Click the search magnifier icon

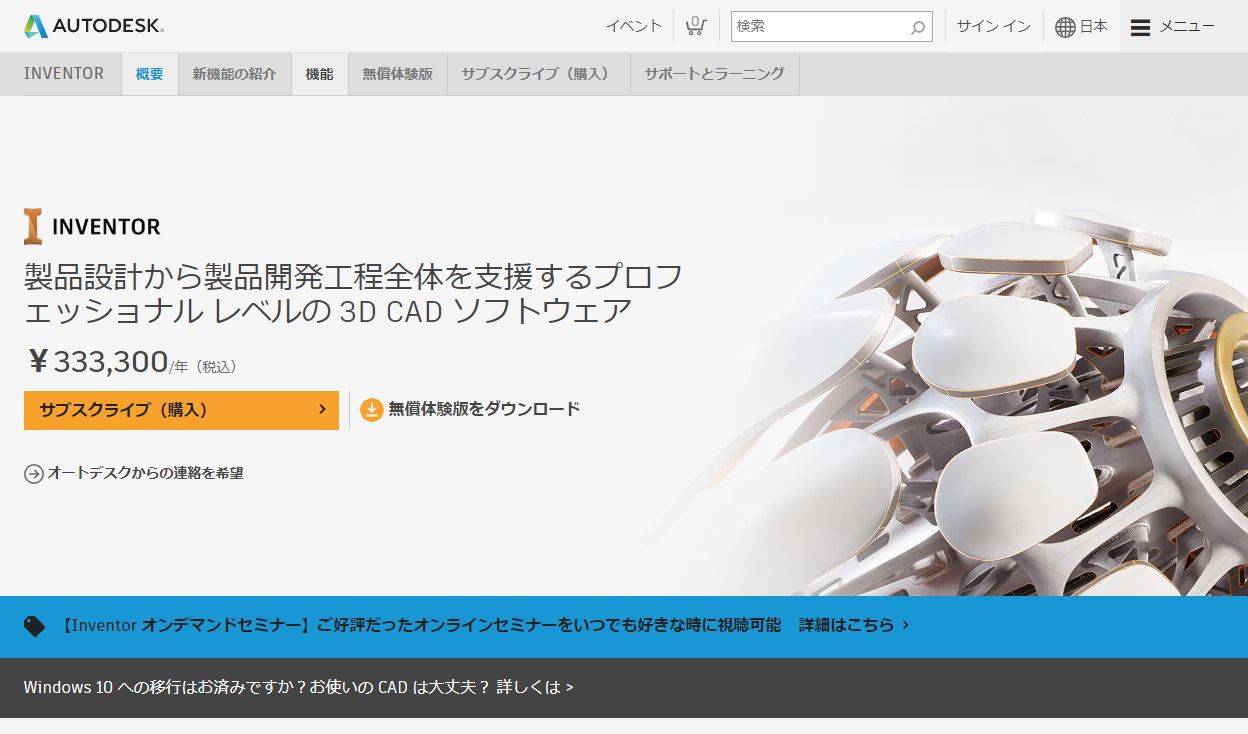917,27
